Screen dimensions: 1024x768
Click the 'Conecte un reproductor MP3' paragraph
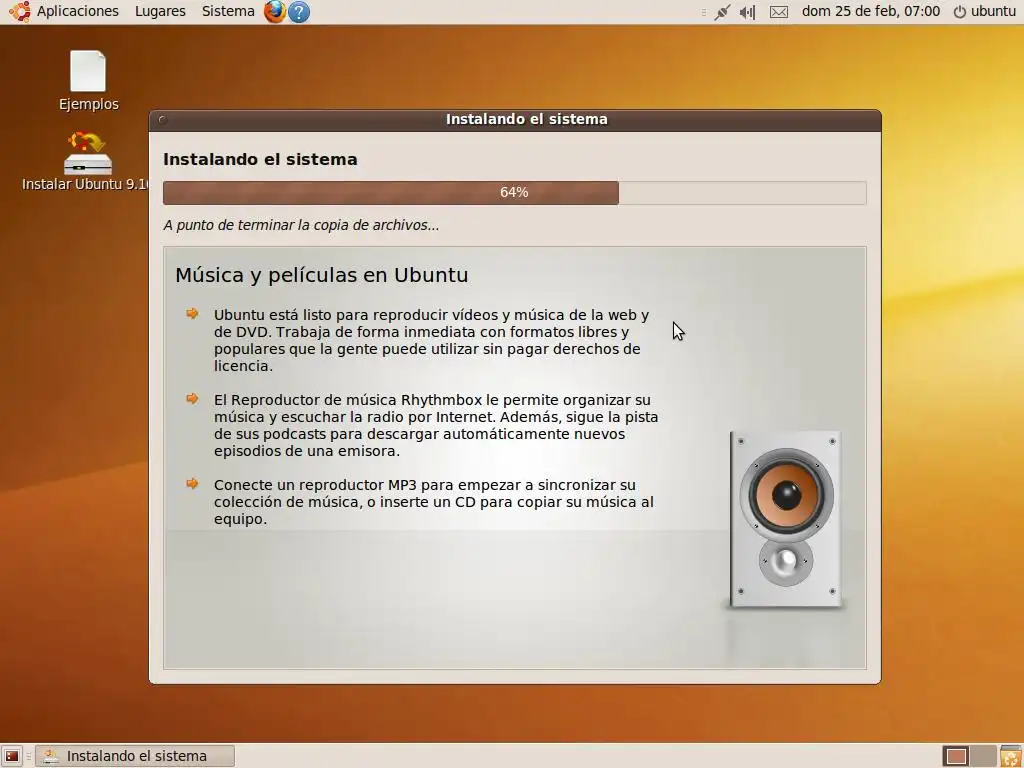[x=434, y=502]
